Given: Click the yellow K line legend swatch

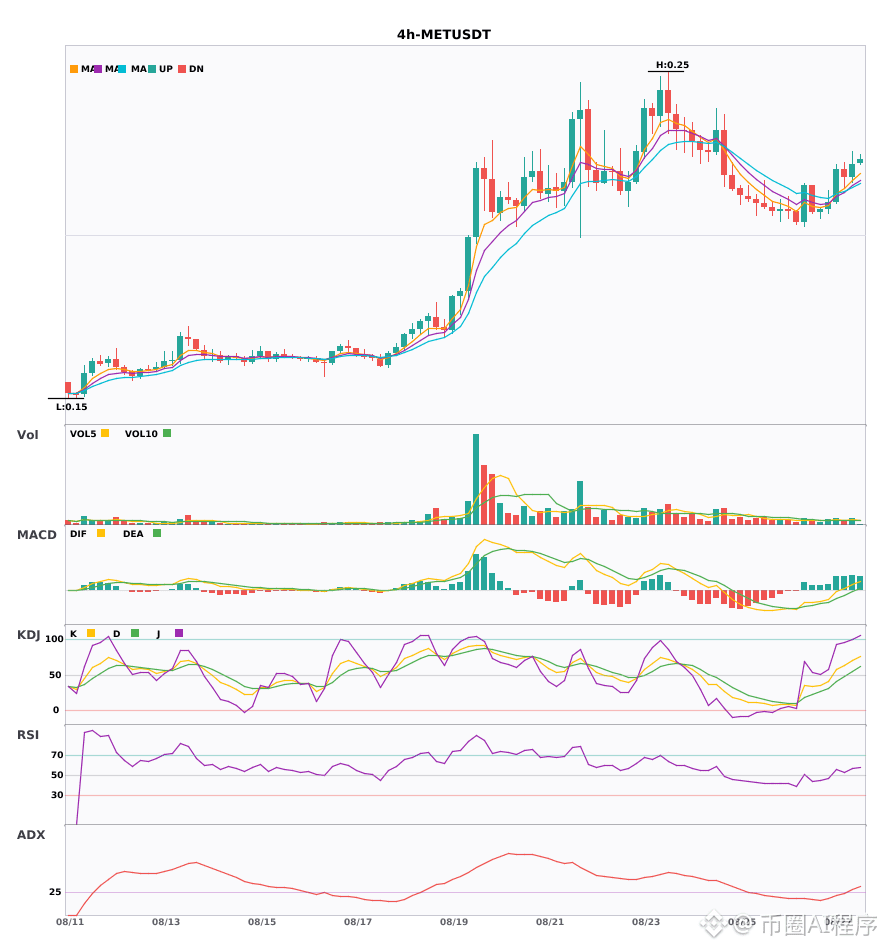Looking at the screenshot, I should point(91,633).
